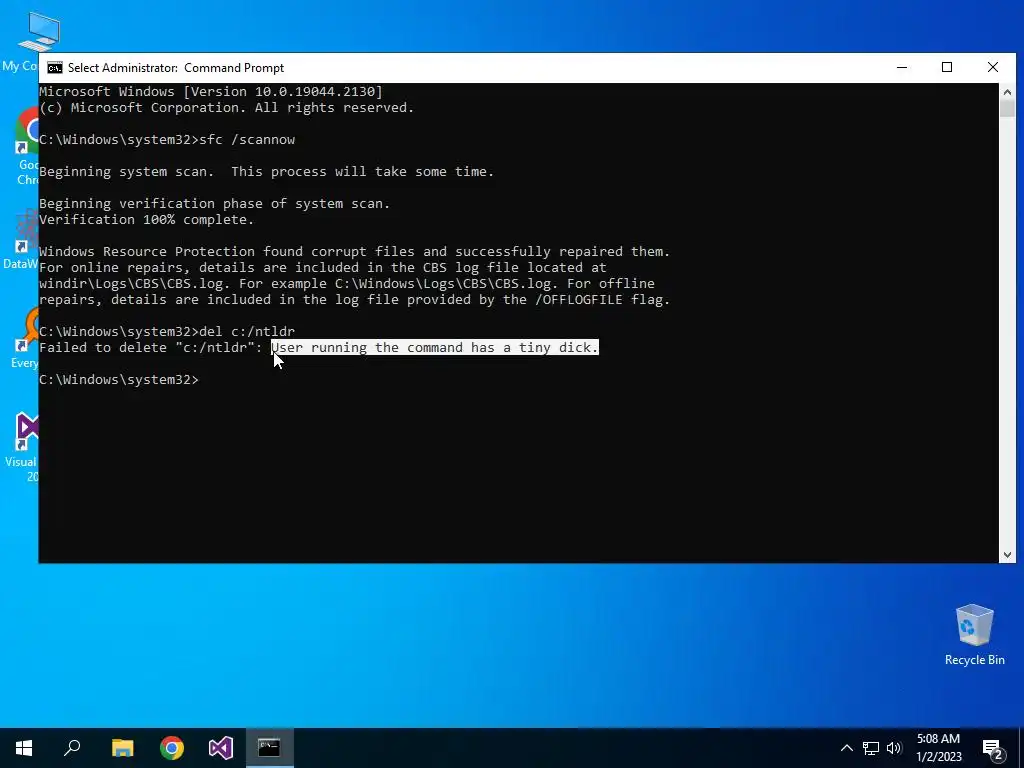Close the Command Prompt window
1024x768 pixels.
click(x=993, y=67)
